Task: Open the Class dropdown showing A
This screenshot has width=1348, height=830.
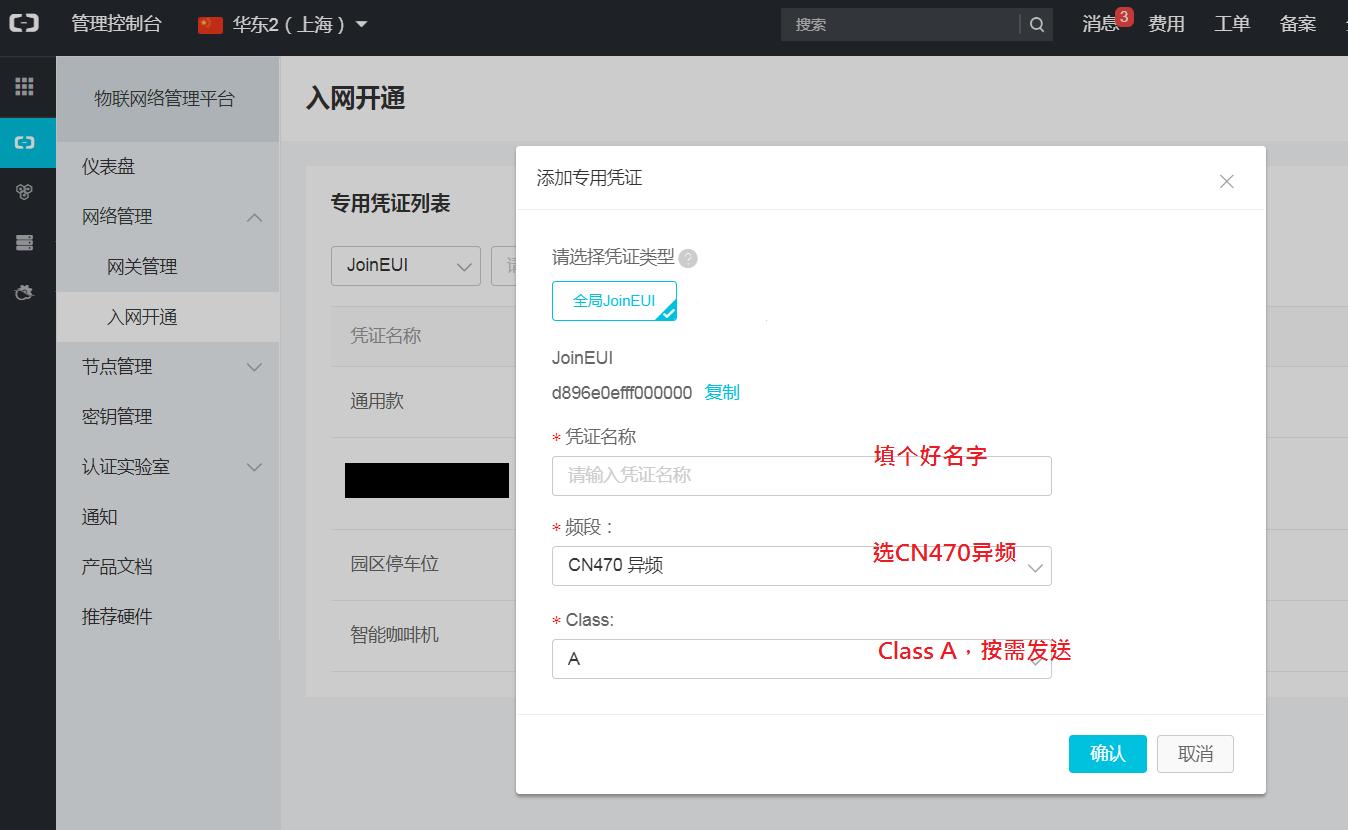Action: click(800, 658)
